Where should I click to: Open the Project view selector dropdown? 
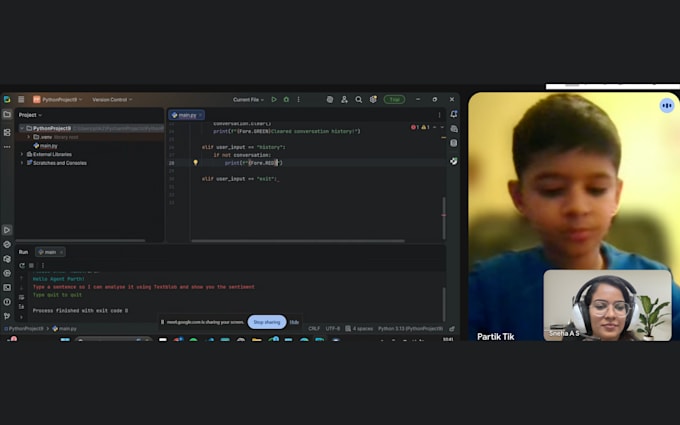(x=30, y=115)
